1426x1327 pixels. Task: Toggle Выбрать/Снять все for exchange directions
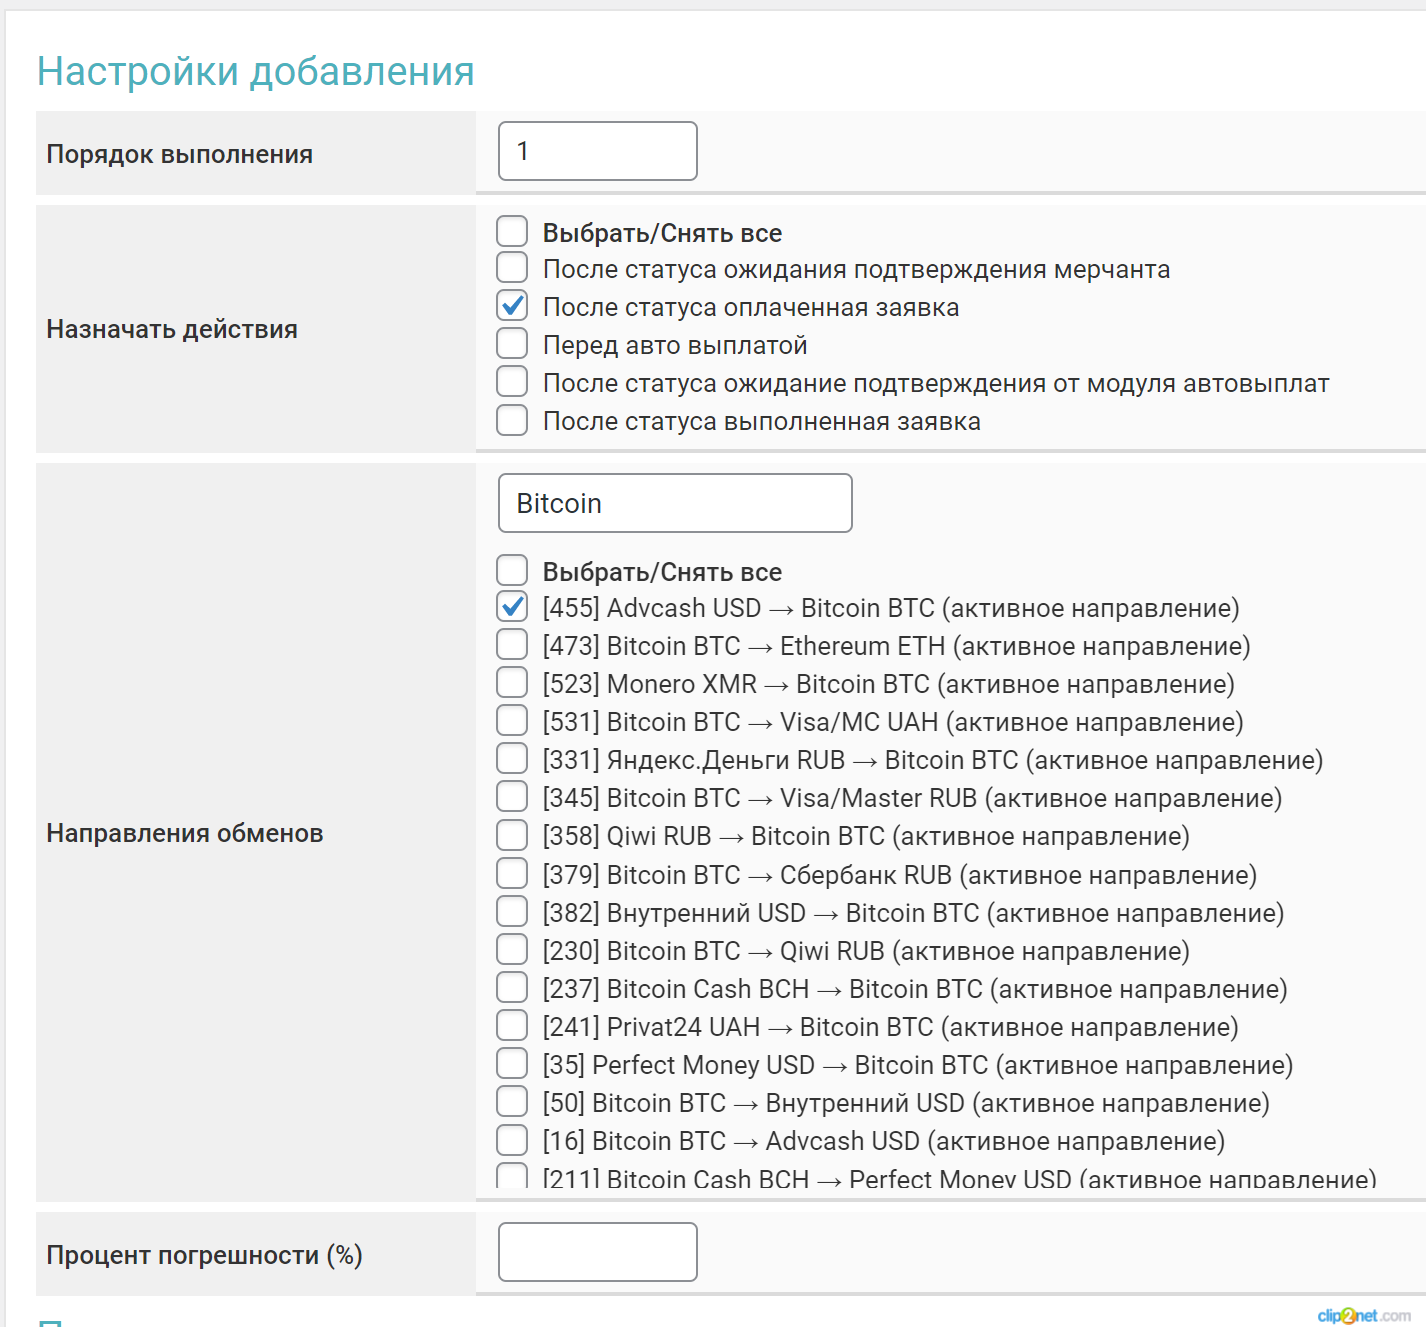[x=512, y=570]
